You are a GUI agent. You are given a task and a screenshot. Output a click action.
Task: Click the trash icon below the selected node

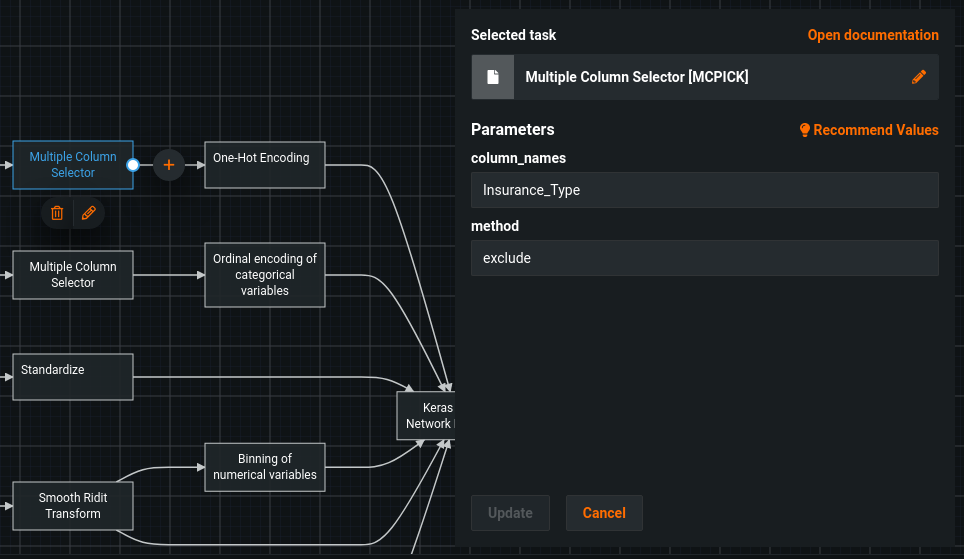[57, 213]
